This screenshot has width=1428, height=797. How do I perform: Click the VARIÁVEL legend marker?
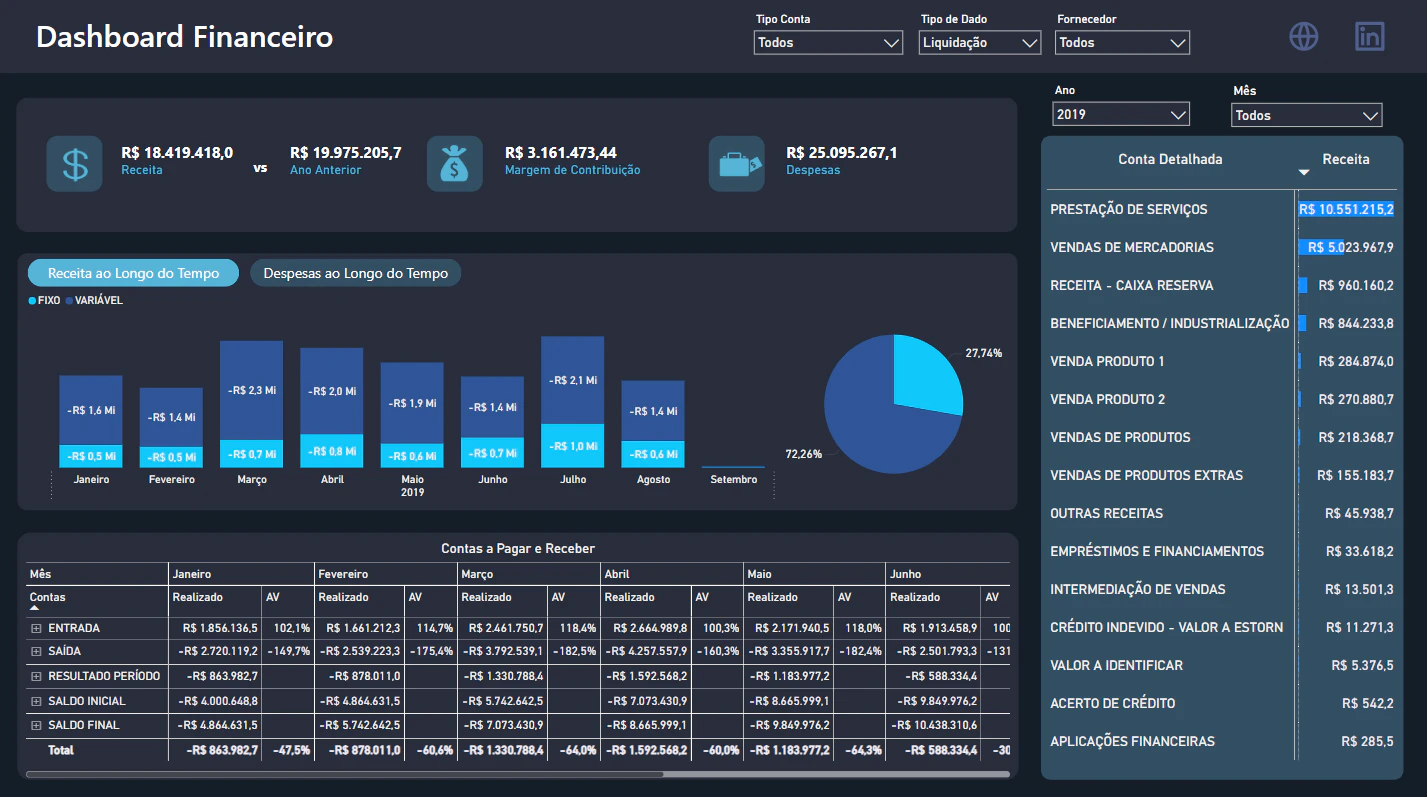click(x=69, y=300)
